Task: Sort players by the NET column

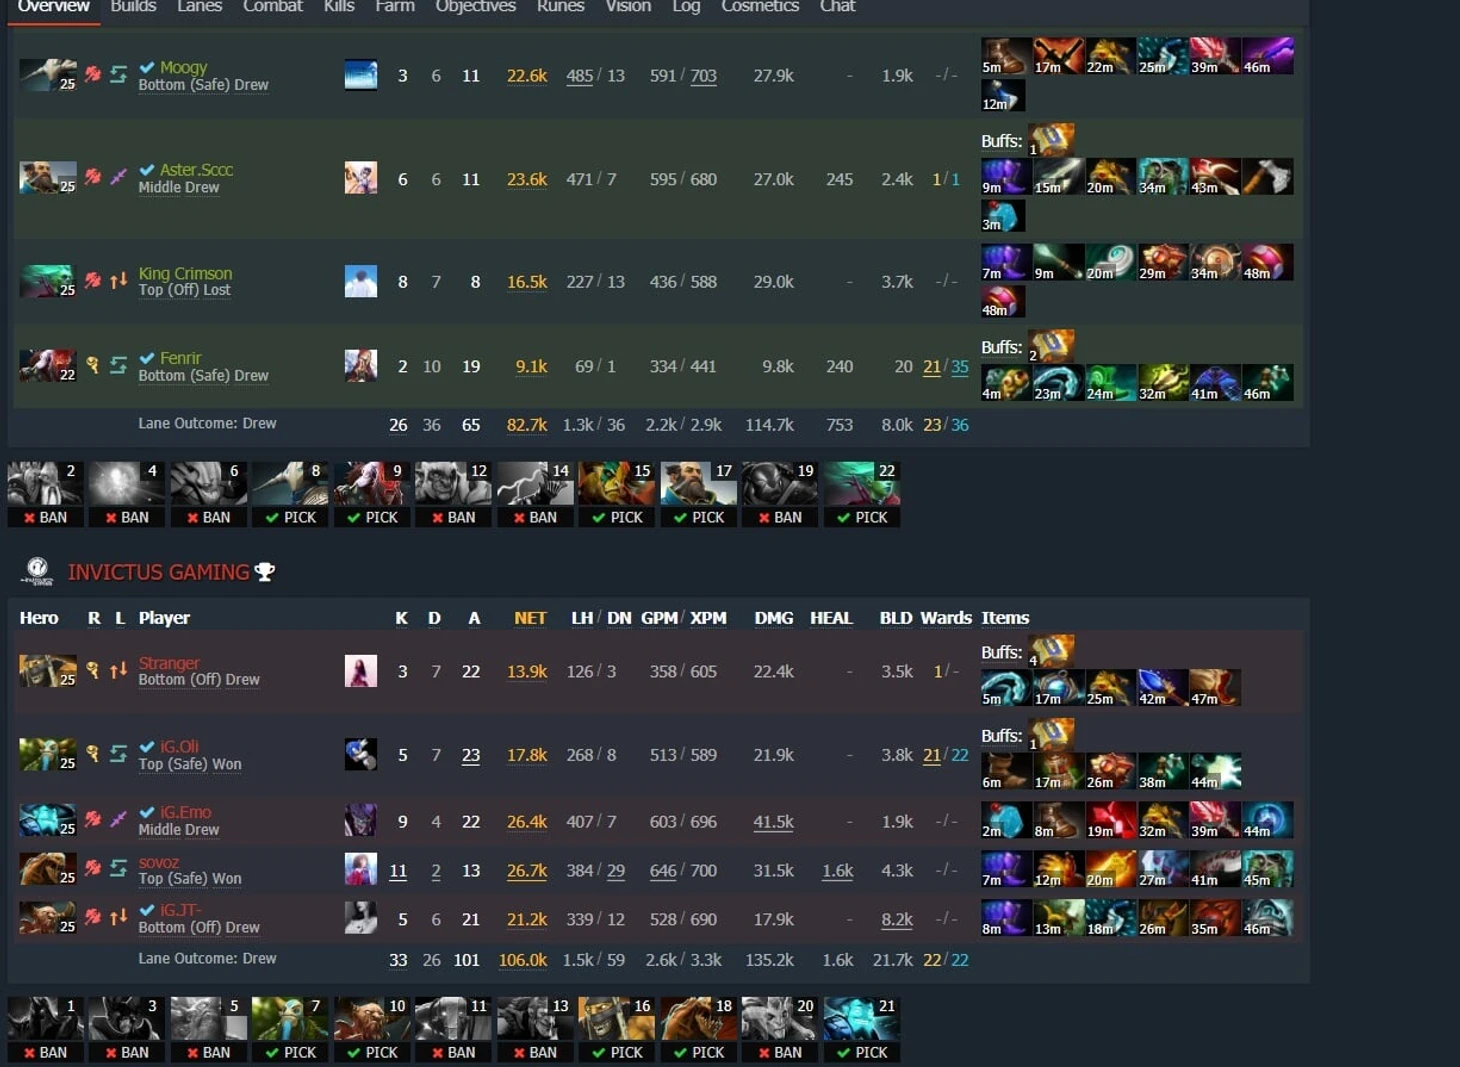Action: 530,618
